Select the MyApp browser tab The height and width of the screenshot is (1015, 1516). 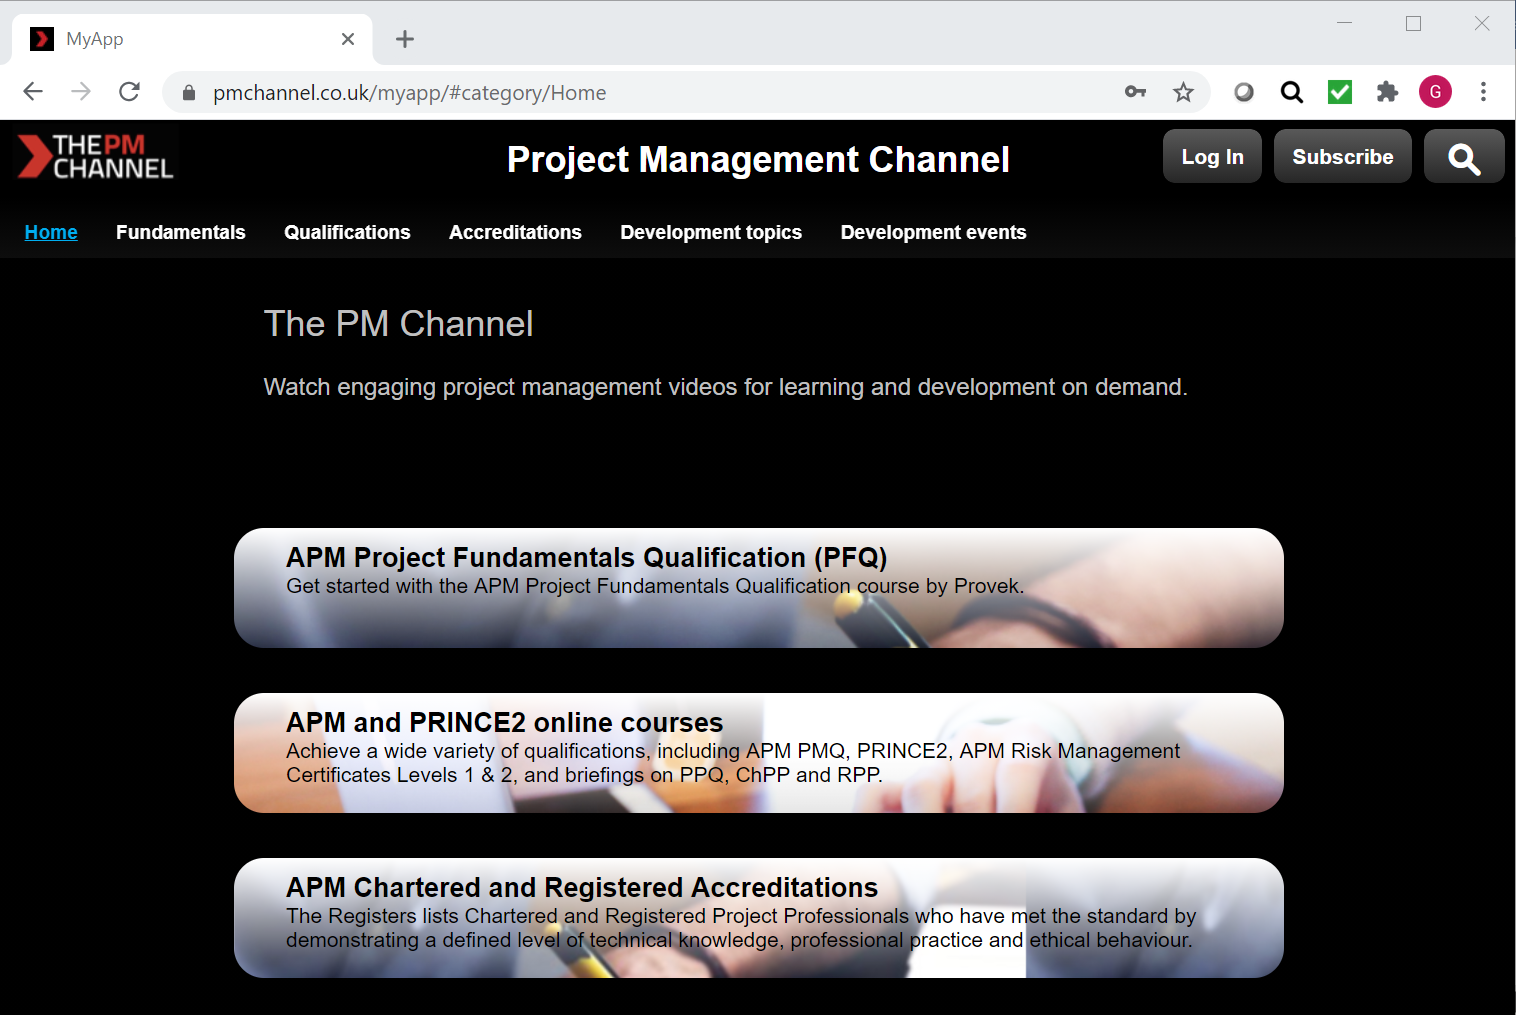pyautogui.click(x=192, y=39)
